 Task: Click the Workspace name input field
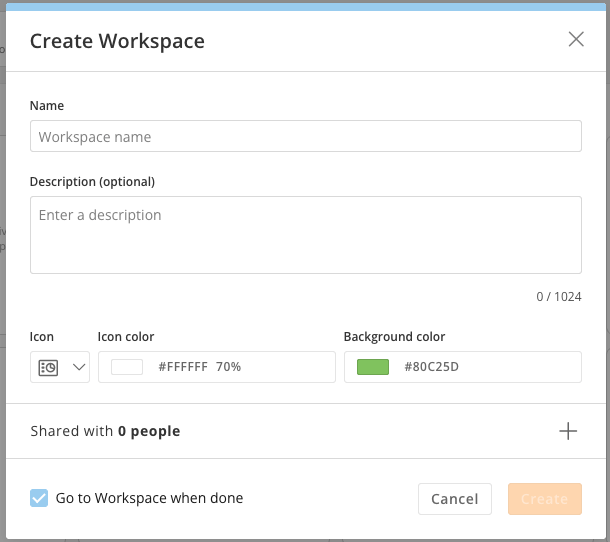click(306, 136)
